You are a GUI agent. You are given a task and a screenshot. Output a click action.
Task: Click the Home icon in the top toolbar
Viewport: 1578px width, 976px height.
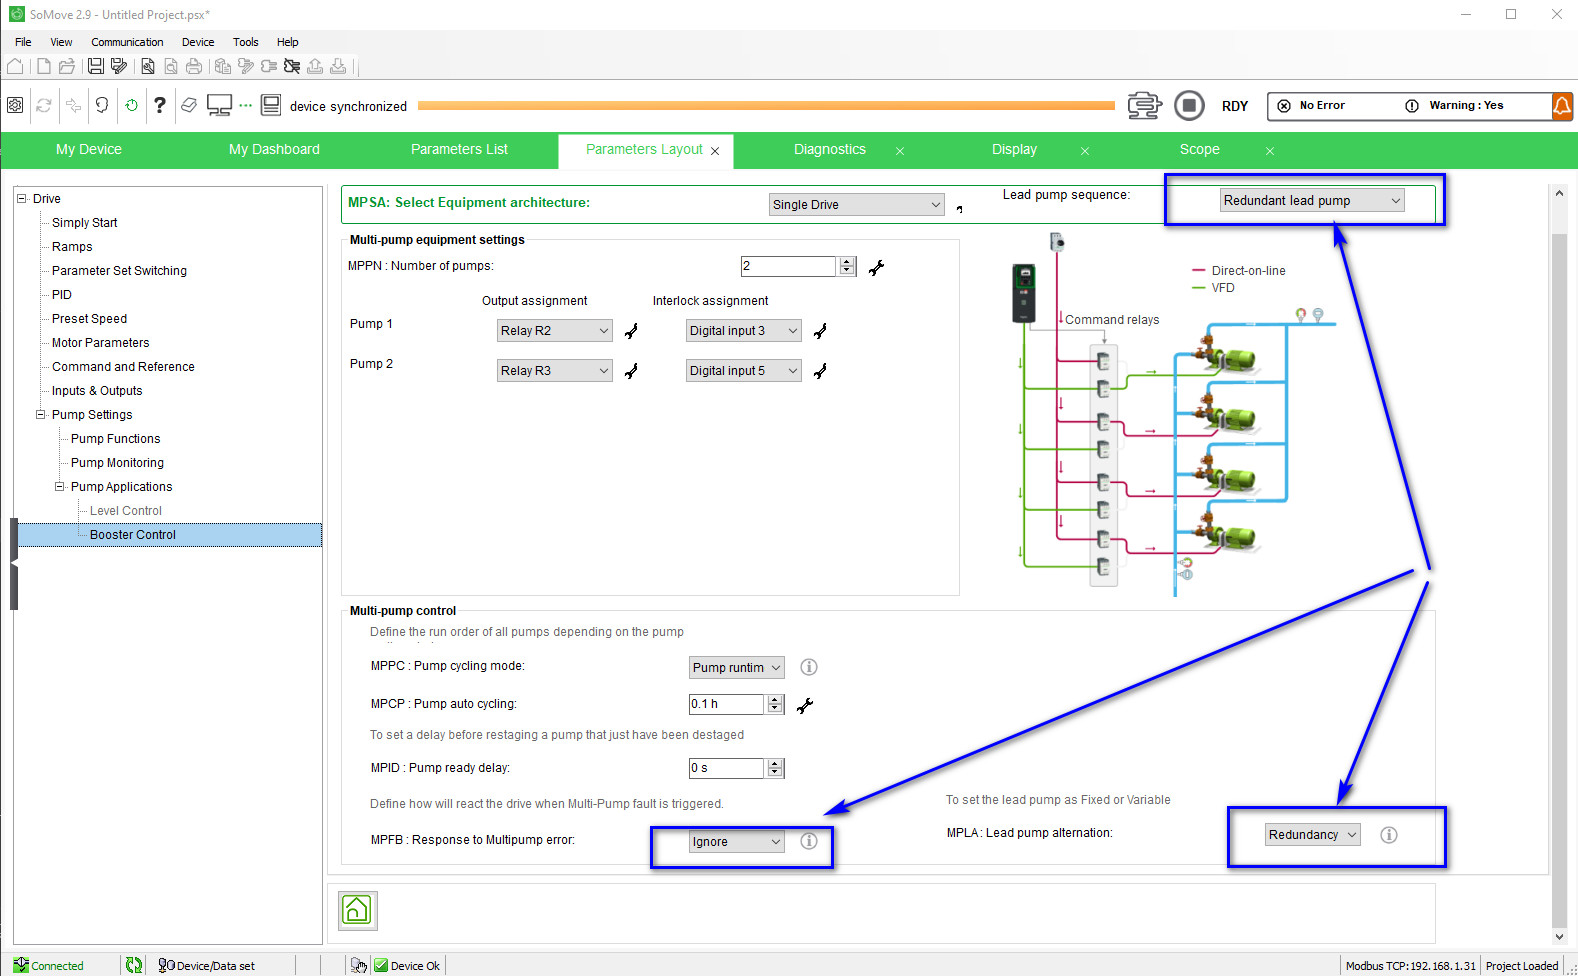click(15, 66)
